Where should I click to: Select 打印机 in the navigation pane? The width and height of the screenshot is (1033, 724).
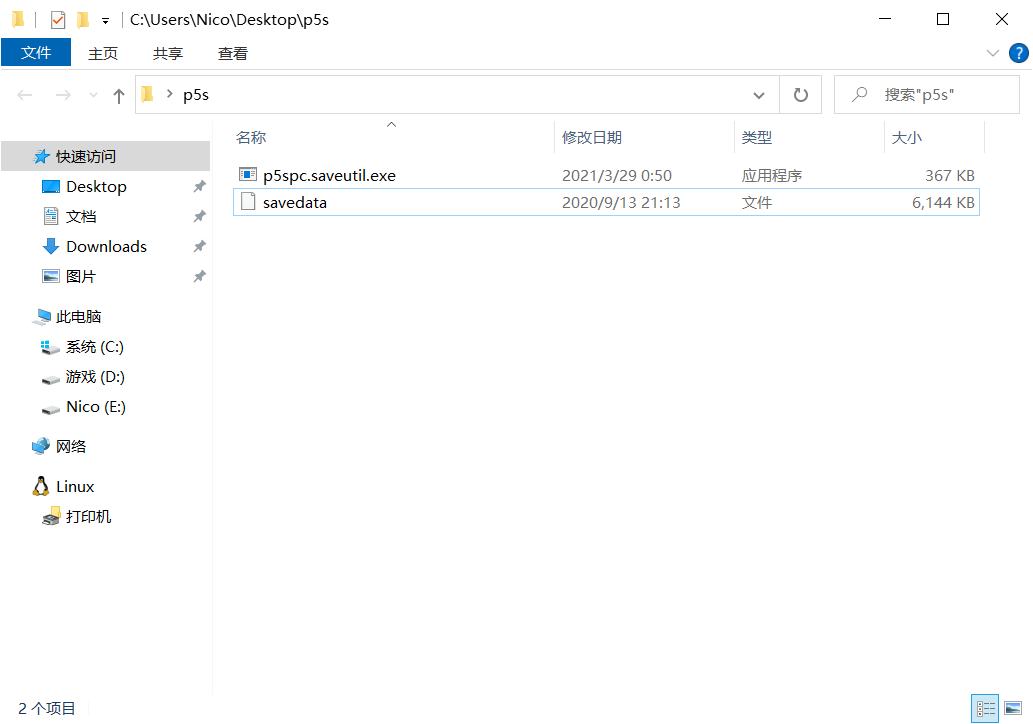point(88,516)
